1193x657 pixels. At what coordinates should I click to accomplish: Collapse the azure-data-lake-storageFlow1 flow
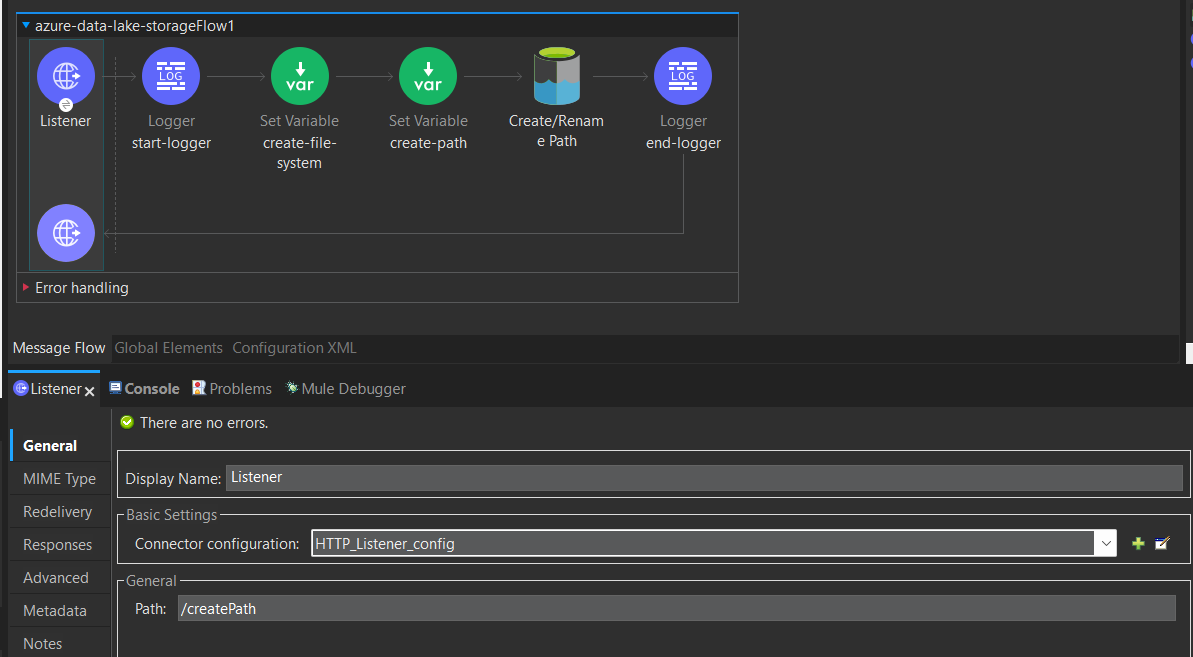point(25,25)
